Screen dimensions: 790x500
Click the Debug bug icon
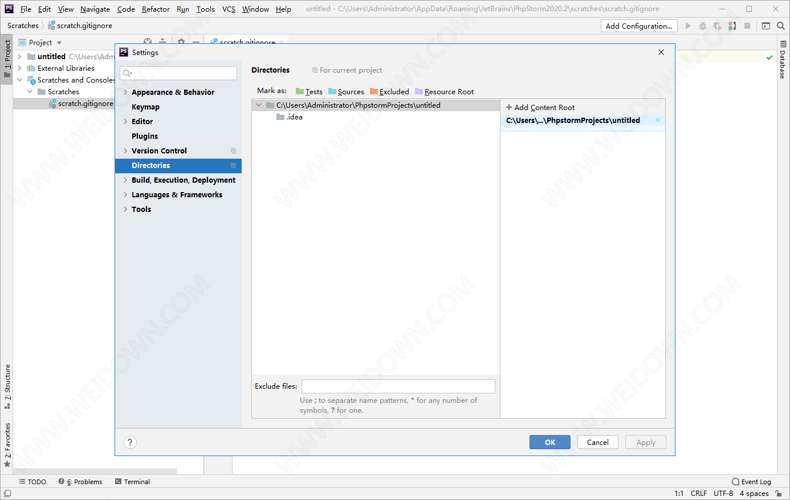(x=703, y=26)
